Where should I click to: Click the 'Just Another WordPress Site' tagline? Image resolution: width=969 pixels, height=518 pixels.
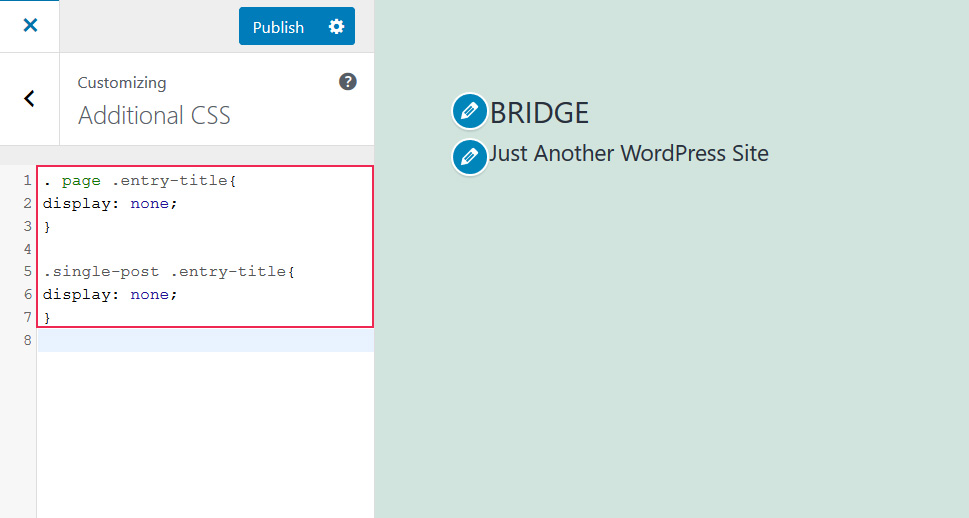(x=628, y=154)
